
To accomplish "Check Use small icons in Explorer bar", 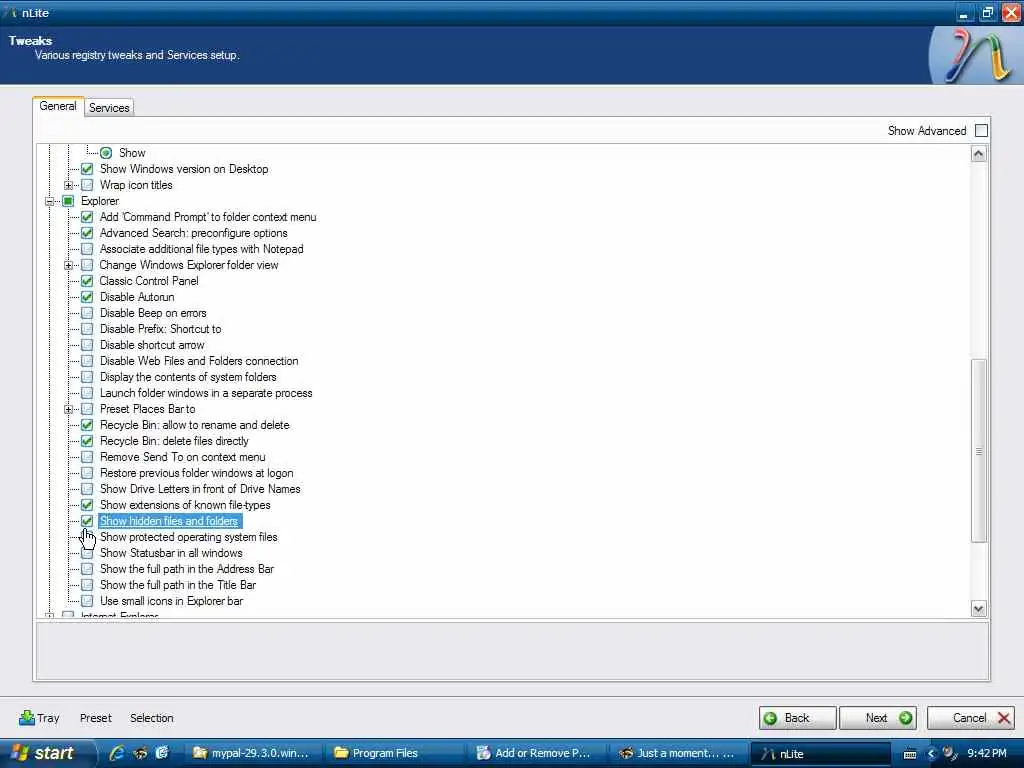I will coord(87,601).
